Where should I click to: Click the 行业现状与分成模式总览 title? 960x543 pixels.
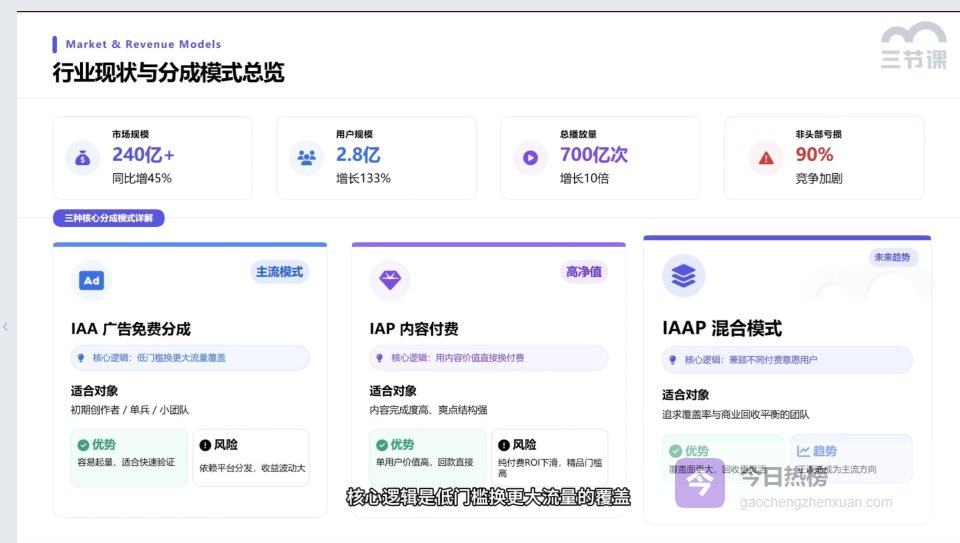pos(168,72)
